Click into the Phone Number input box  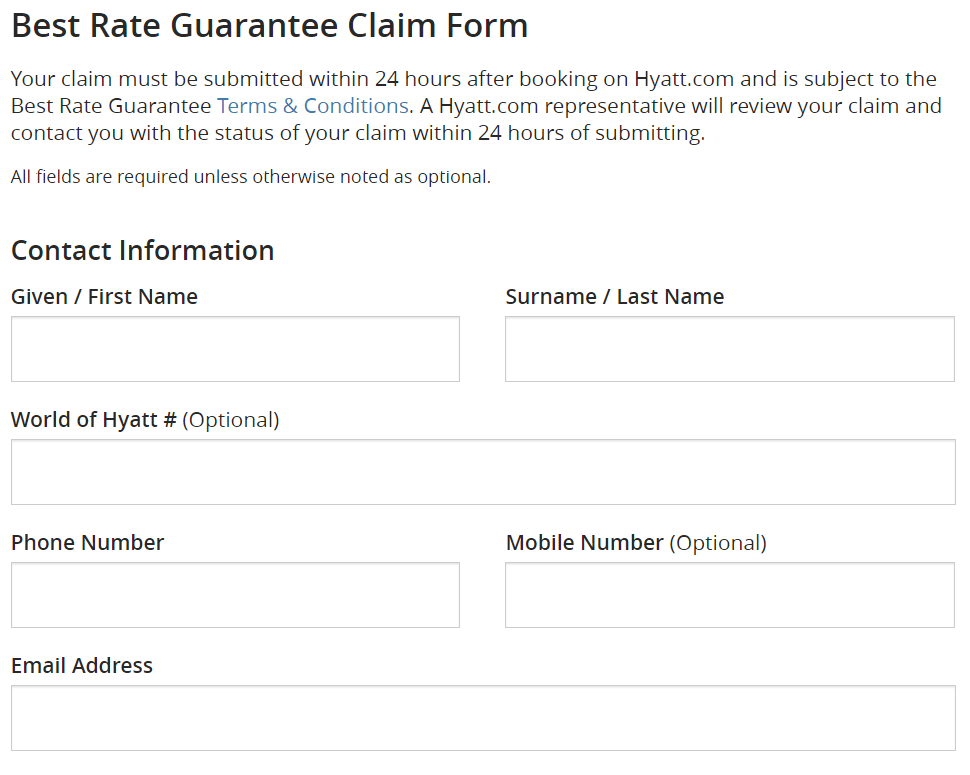[x=235, y=595]
